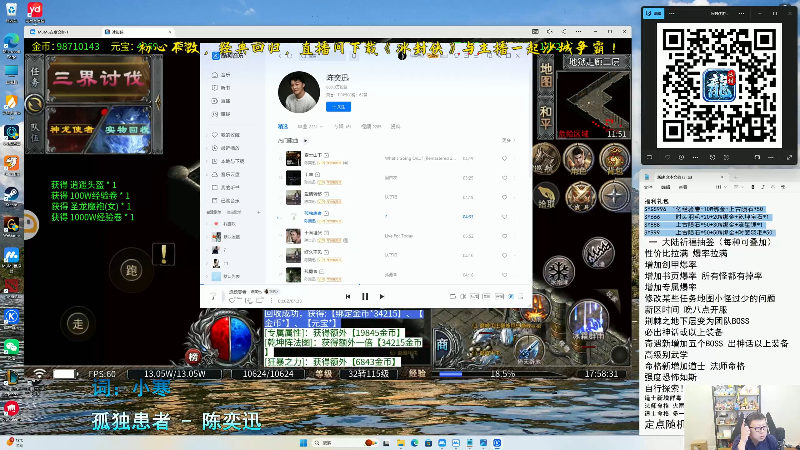Click the Live For Today album text

pos(399,236)
